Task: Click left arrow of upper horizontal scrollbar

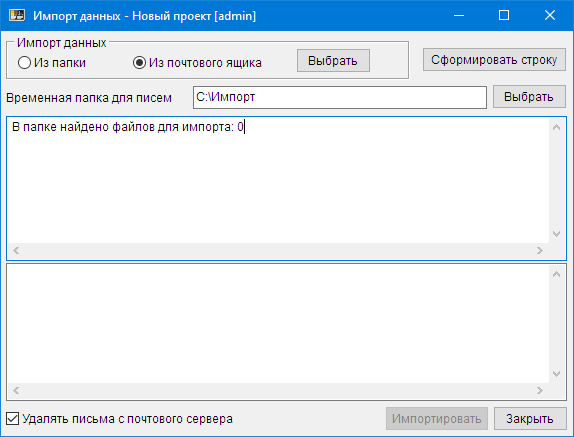Action: coord(16,251)
